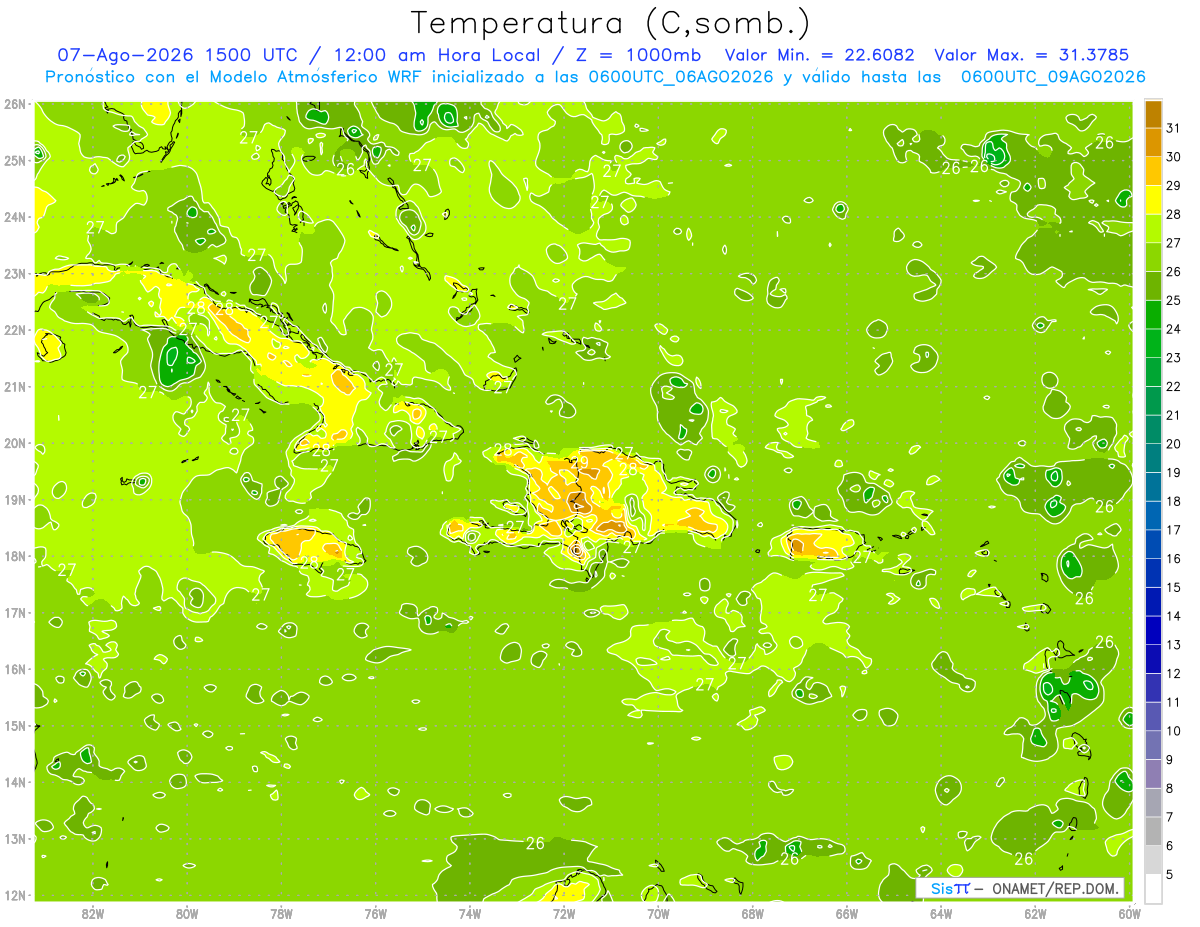Viewport: 1200px width, 927px height.
Task: Click the 82W longitude axis label
Action: (93, 914)
